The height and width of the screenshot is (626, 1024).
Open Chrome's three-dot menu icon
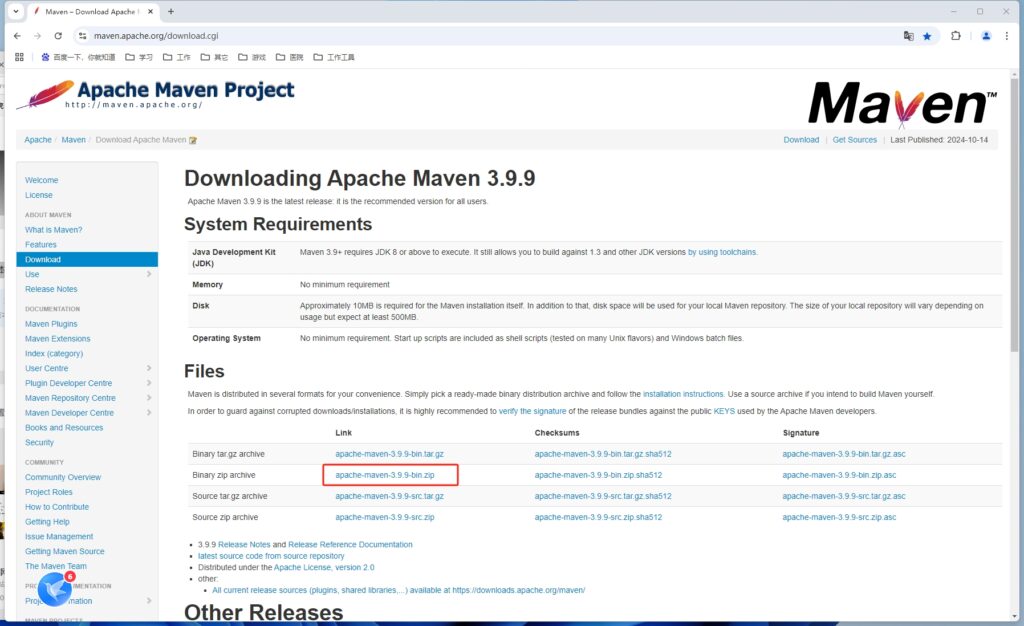pyautogui.click(x=1008, y=35)
